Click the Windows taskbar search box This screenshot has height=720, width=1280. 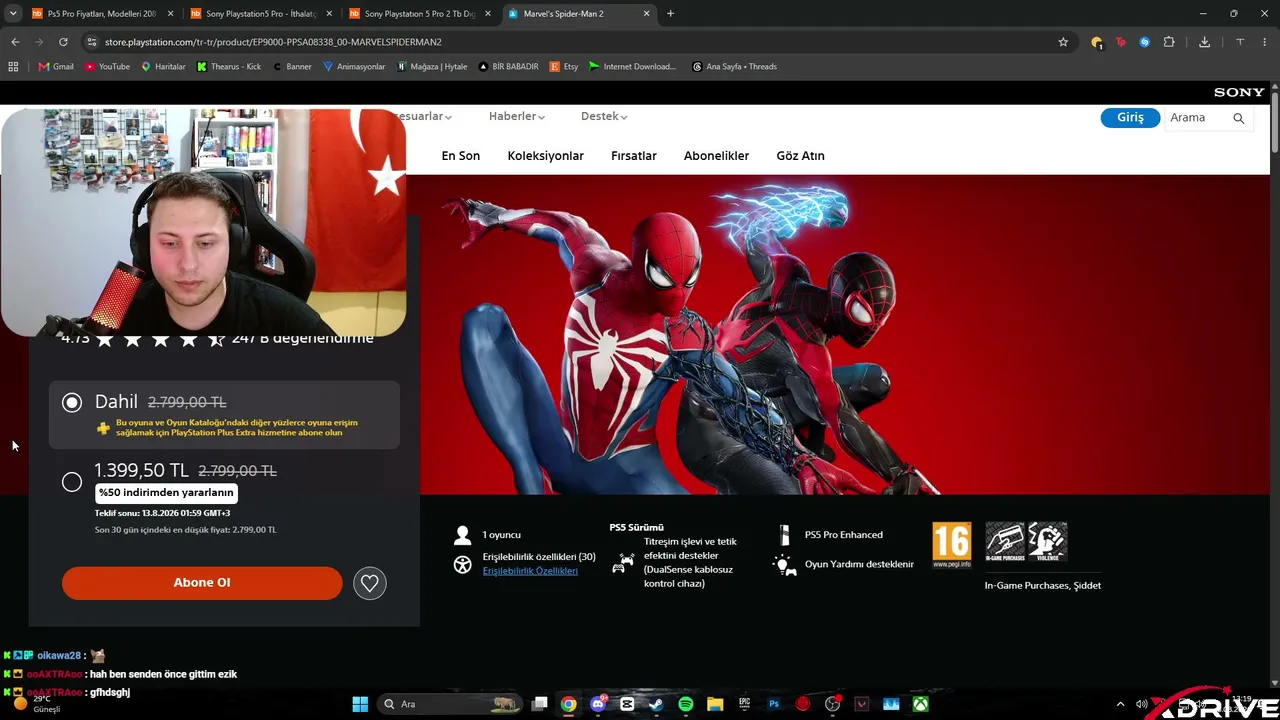[450, 704]
